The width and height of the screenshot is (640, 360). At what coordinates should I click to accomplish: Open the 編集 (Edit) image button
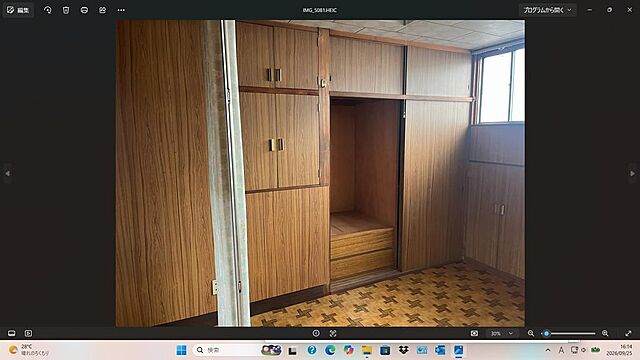(18, 10)
